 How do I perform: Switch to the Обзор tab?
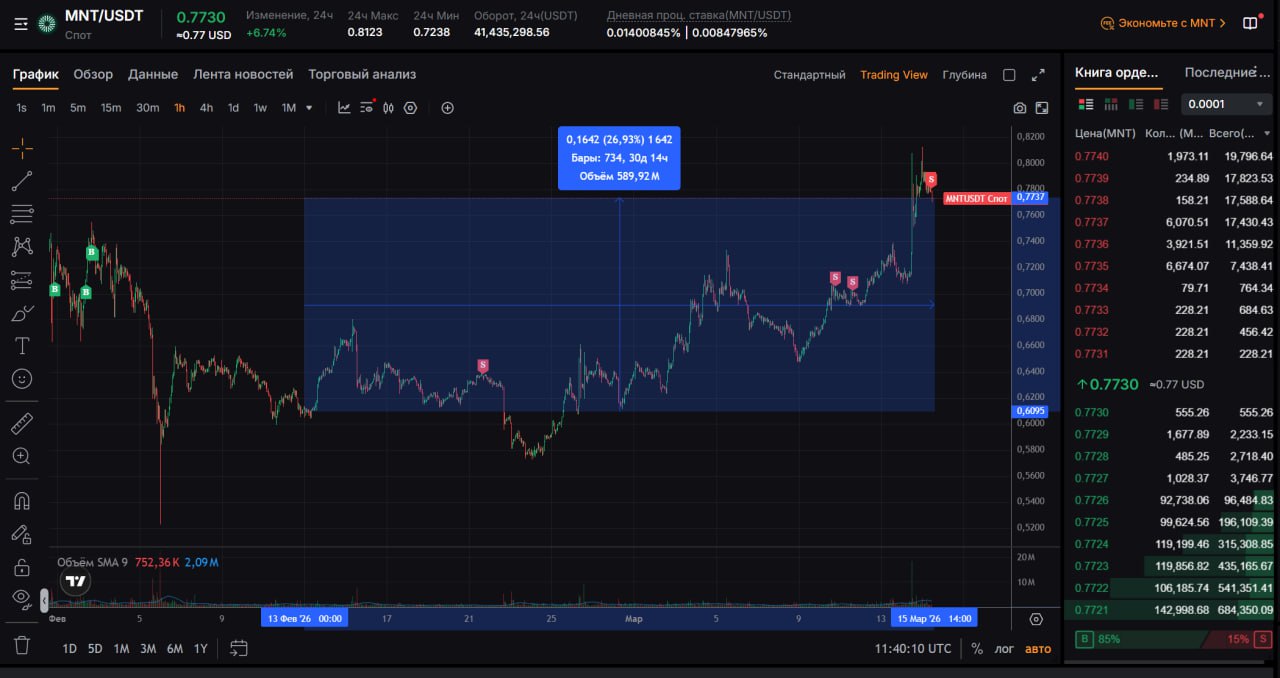coord(93,74)
